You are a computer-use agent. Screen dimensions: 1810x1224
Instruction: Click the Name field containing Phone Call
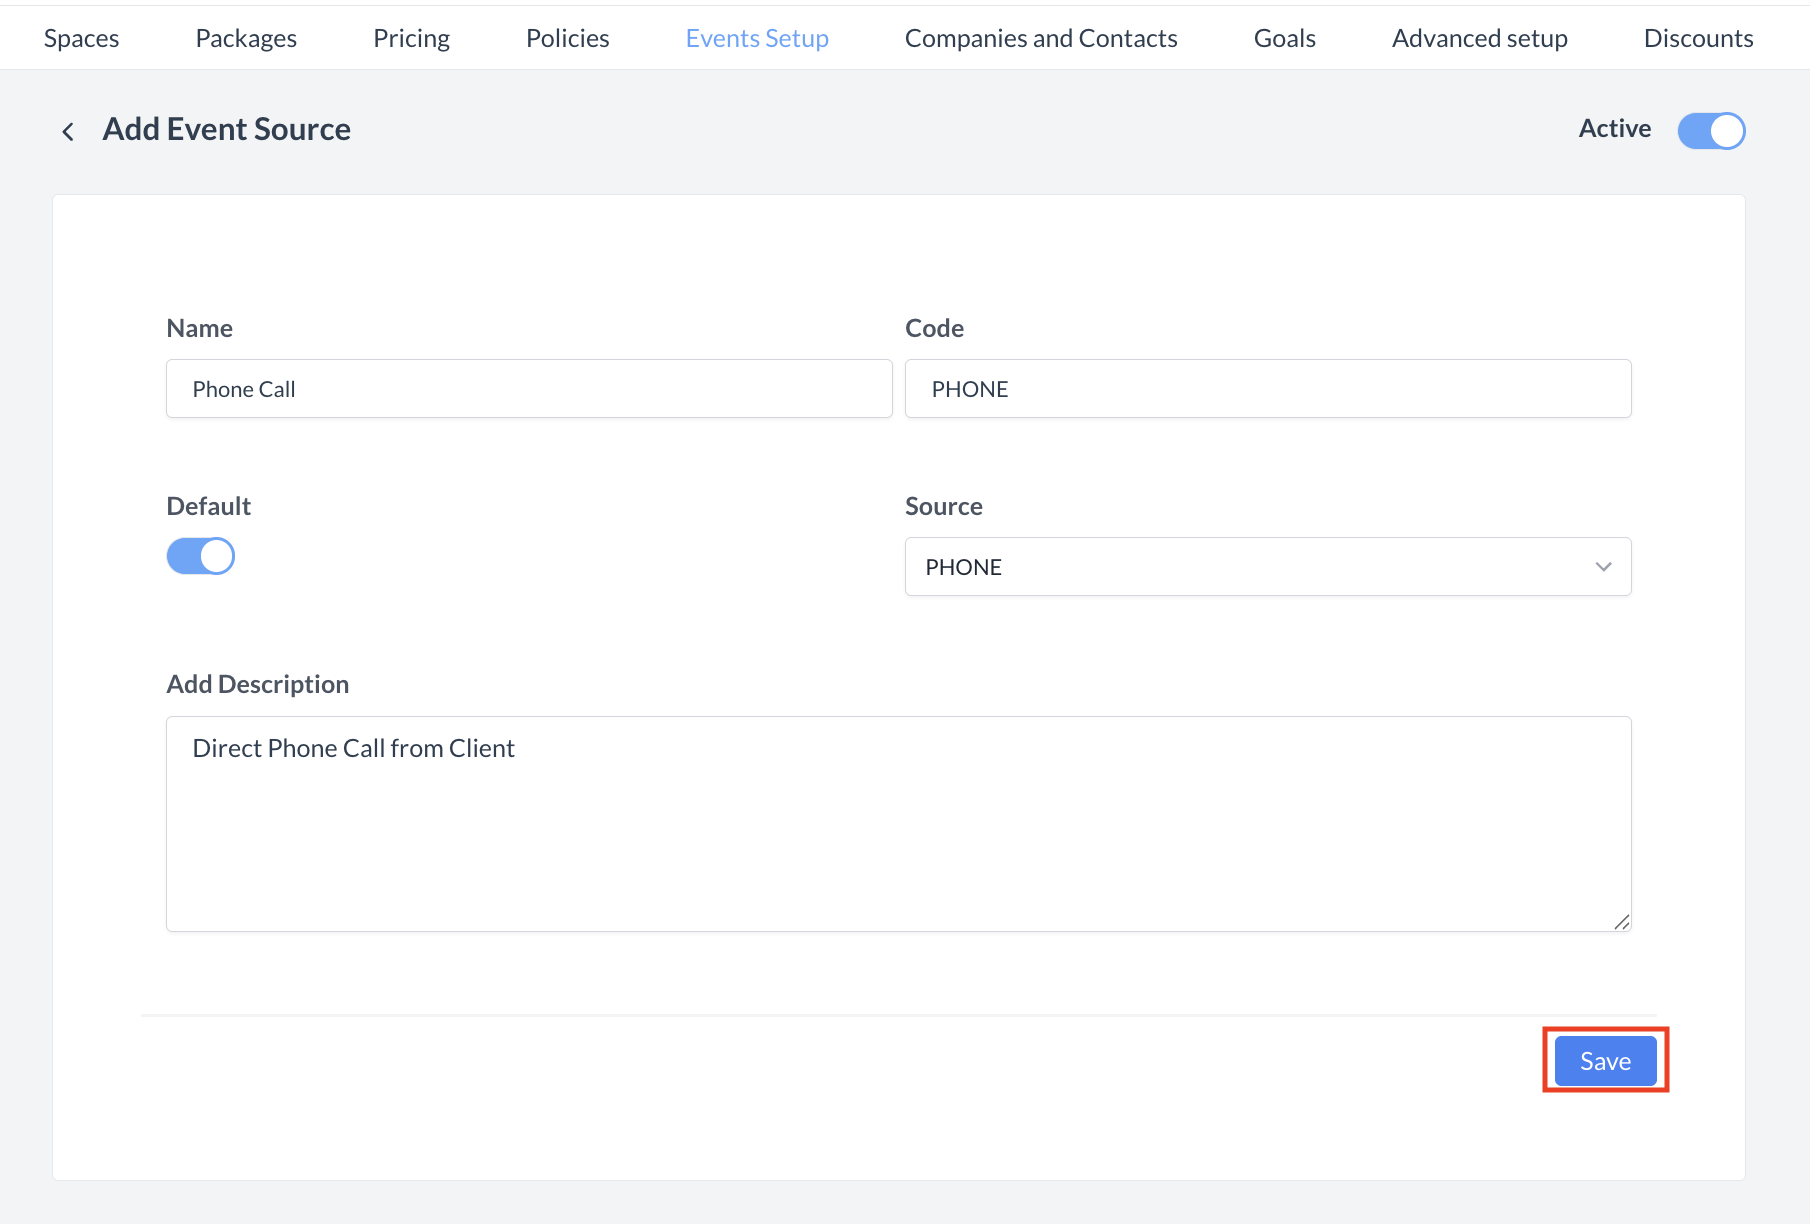click(x=528, y=389)
